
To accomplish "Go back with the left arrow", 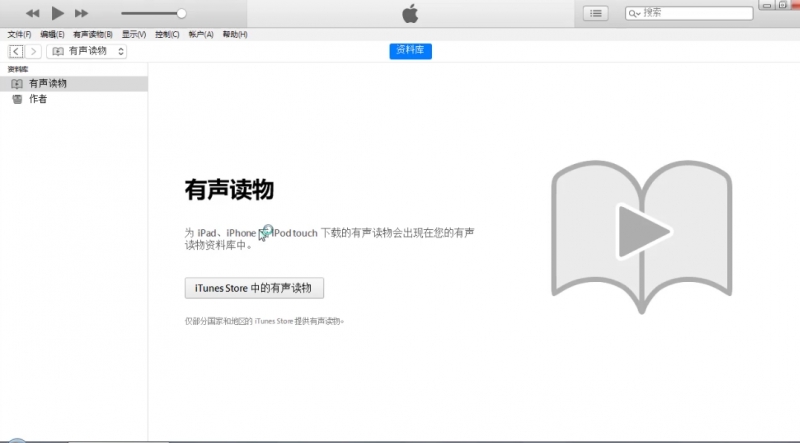I will [x=16, y=51].
